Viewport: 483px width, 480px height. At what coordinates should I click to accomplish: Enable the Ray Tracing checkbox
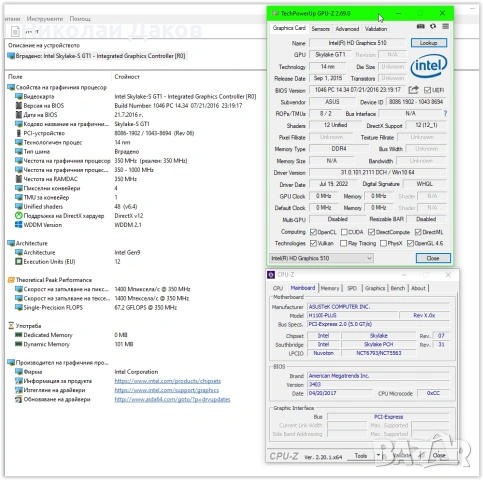tap(343, 243)
